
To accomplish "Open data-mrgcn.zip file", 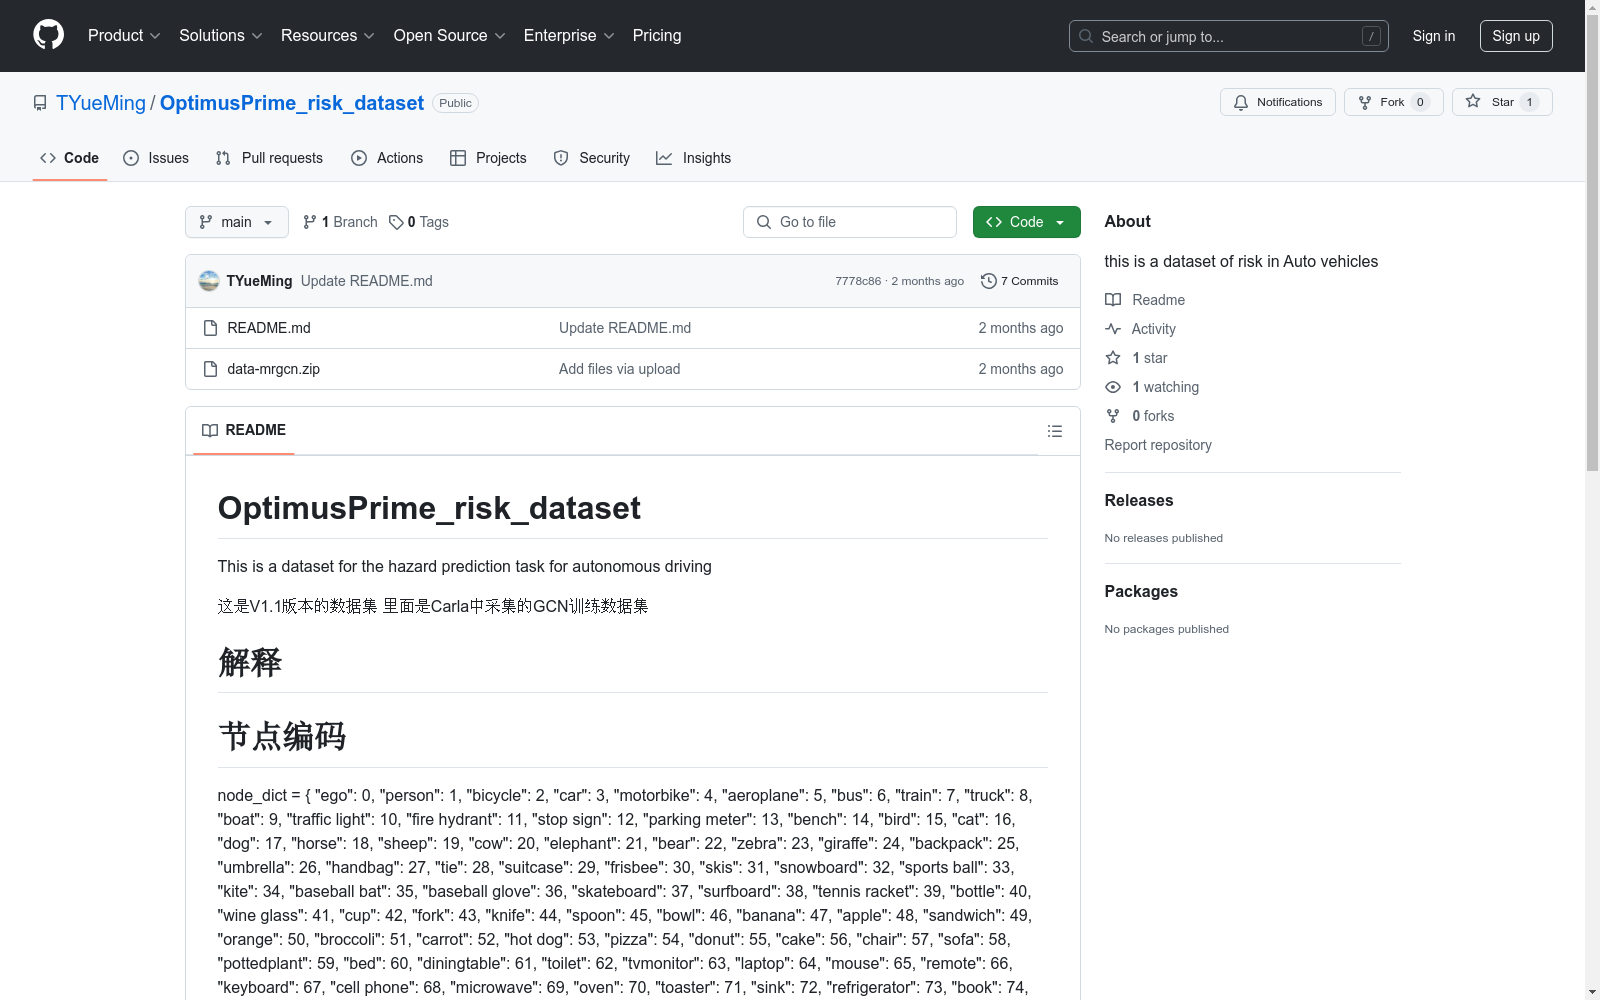I will (x=273, y=369).
